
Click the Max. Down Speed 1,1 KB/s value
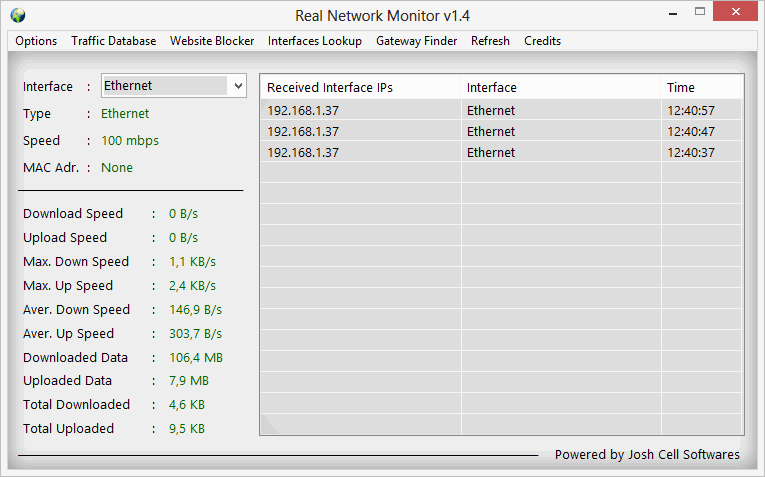pyautogui.click(x=192, y=262)
